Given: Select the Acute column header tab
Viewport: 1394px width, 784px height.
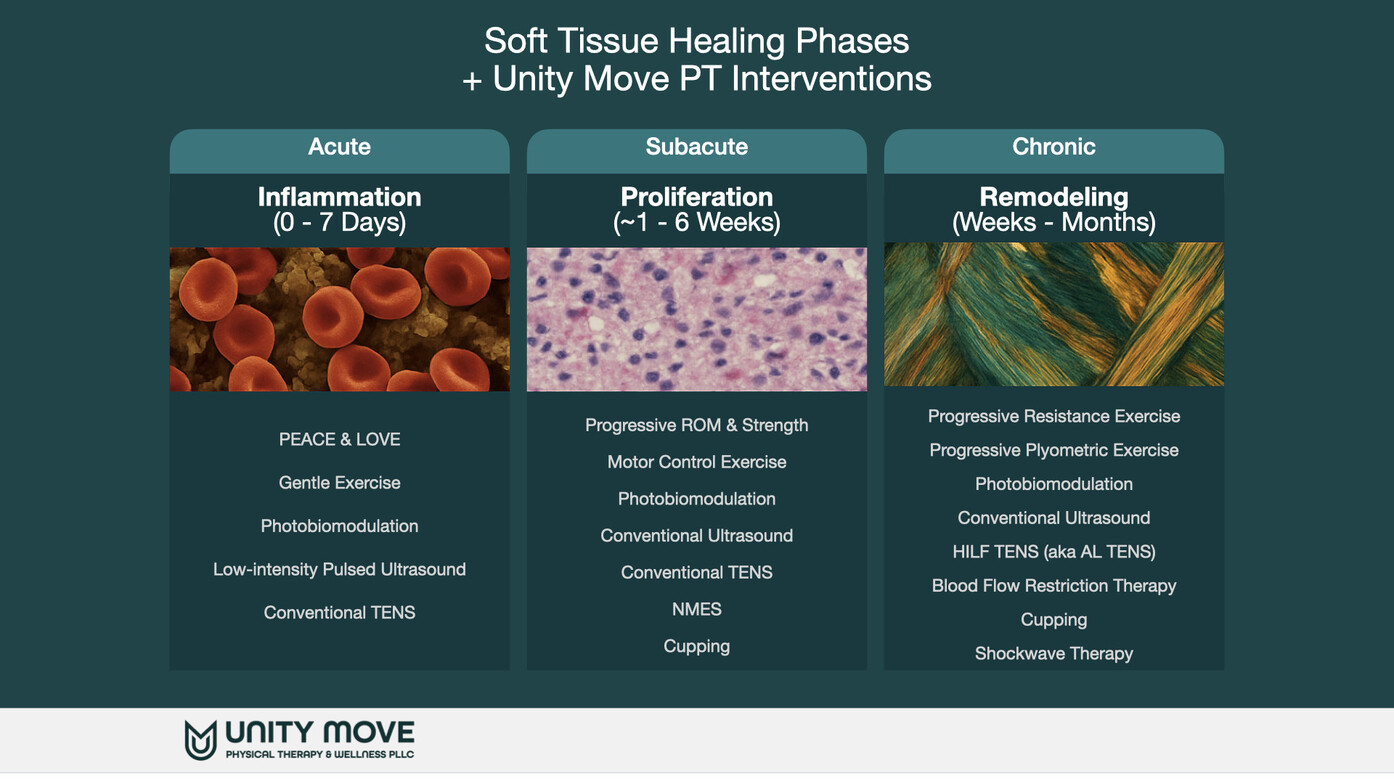Looking at the screenshot, I should pos(339,147).
